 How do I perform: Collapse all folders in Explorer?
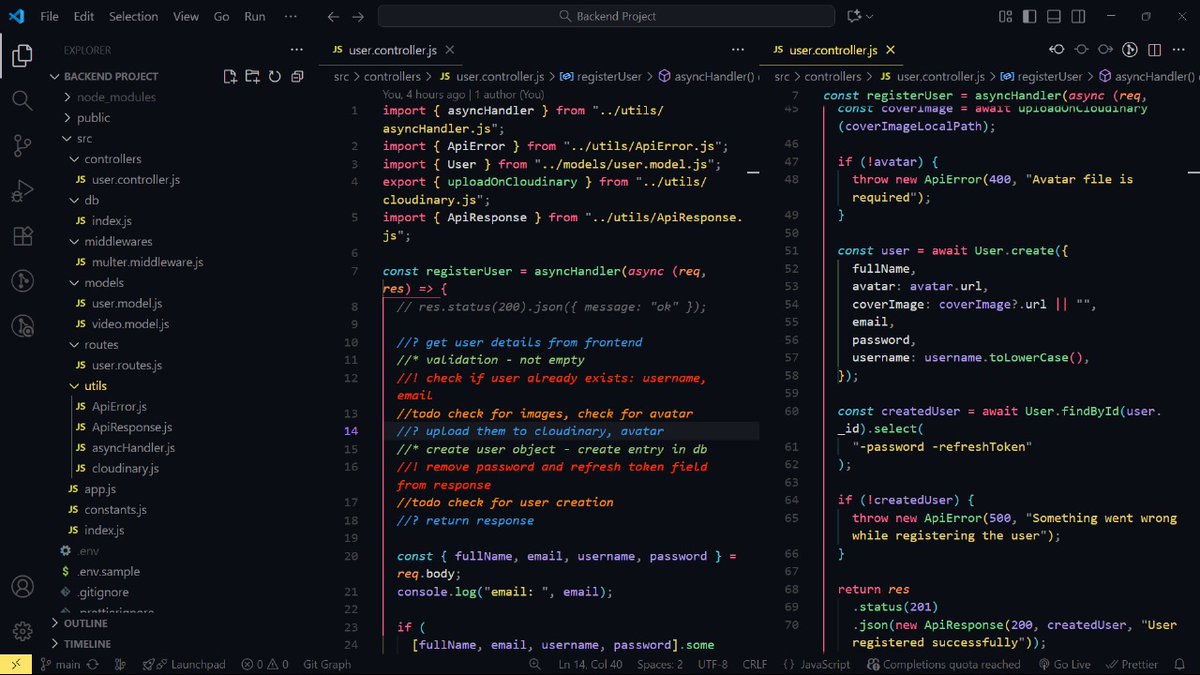click(x=296, y=76)
